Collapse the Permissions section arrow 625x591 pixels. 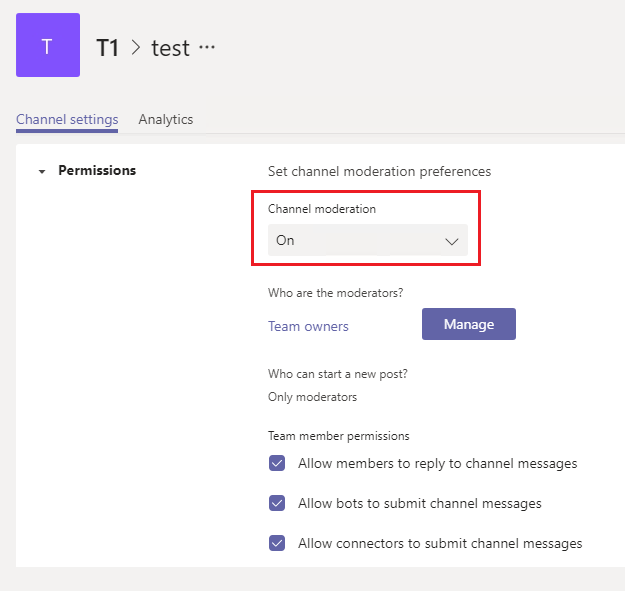pos(42,172)
